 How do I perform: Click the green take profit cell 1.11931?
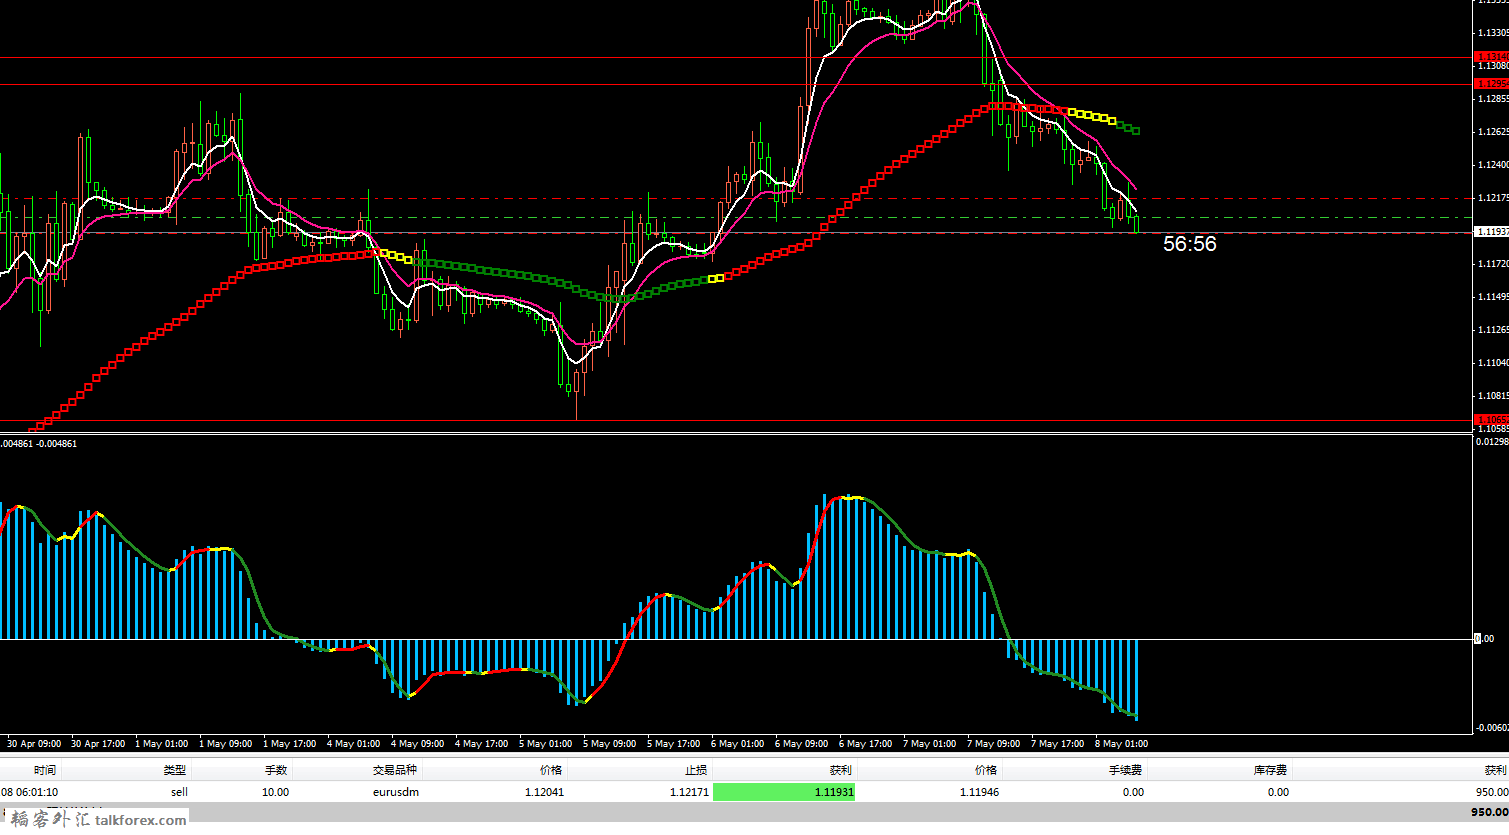point(784,792)
